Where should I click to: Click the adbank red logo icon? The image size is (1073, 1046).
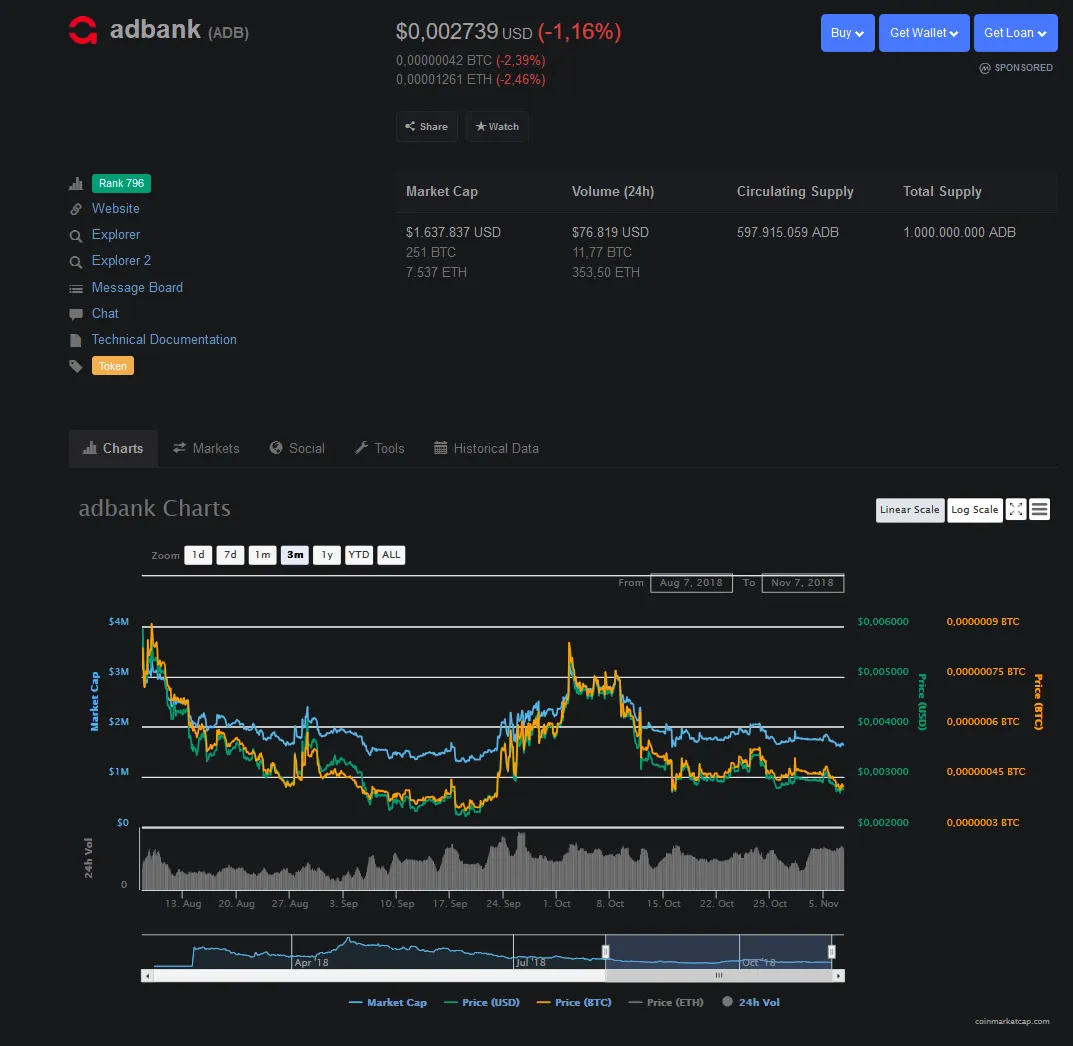[x=83, y=30]
